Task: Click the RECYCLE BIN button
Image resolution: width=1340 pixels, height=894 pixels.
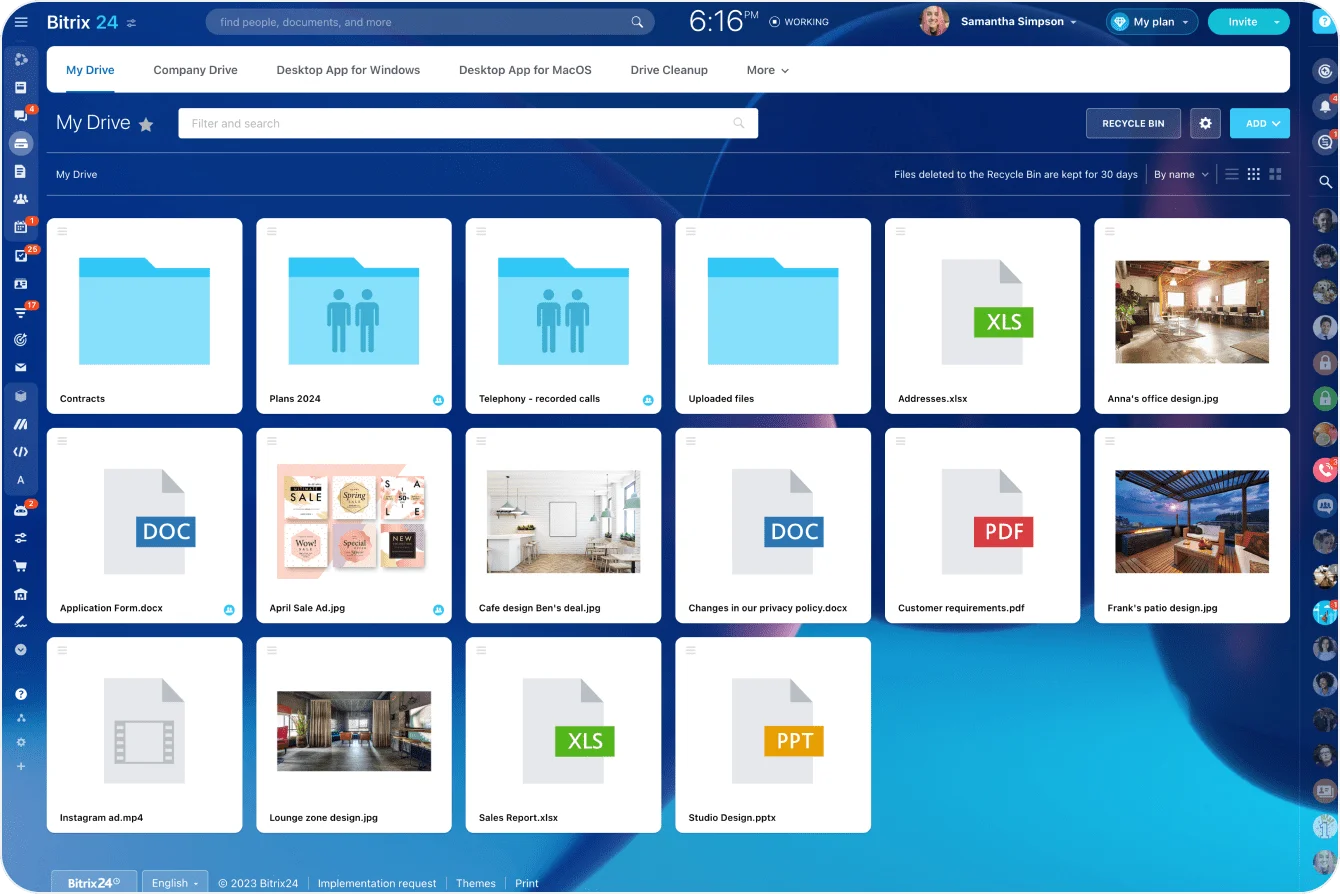Action: [1133, 123]
